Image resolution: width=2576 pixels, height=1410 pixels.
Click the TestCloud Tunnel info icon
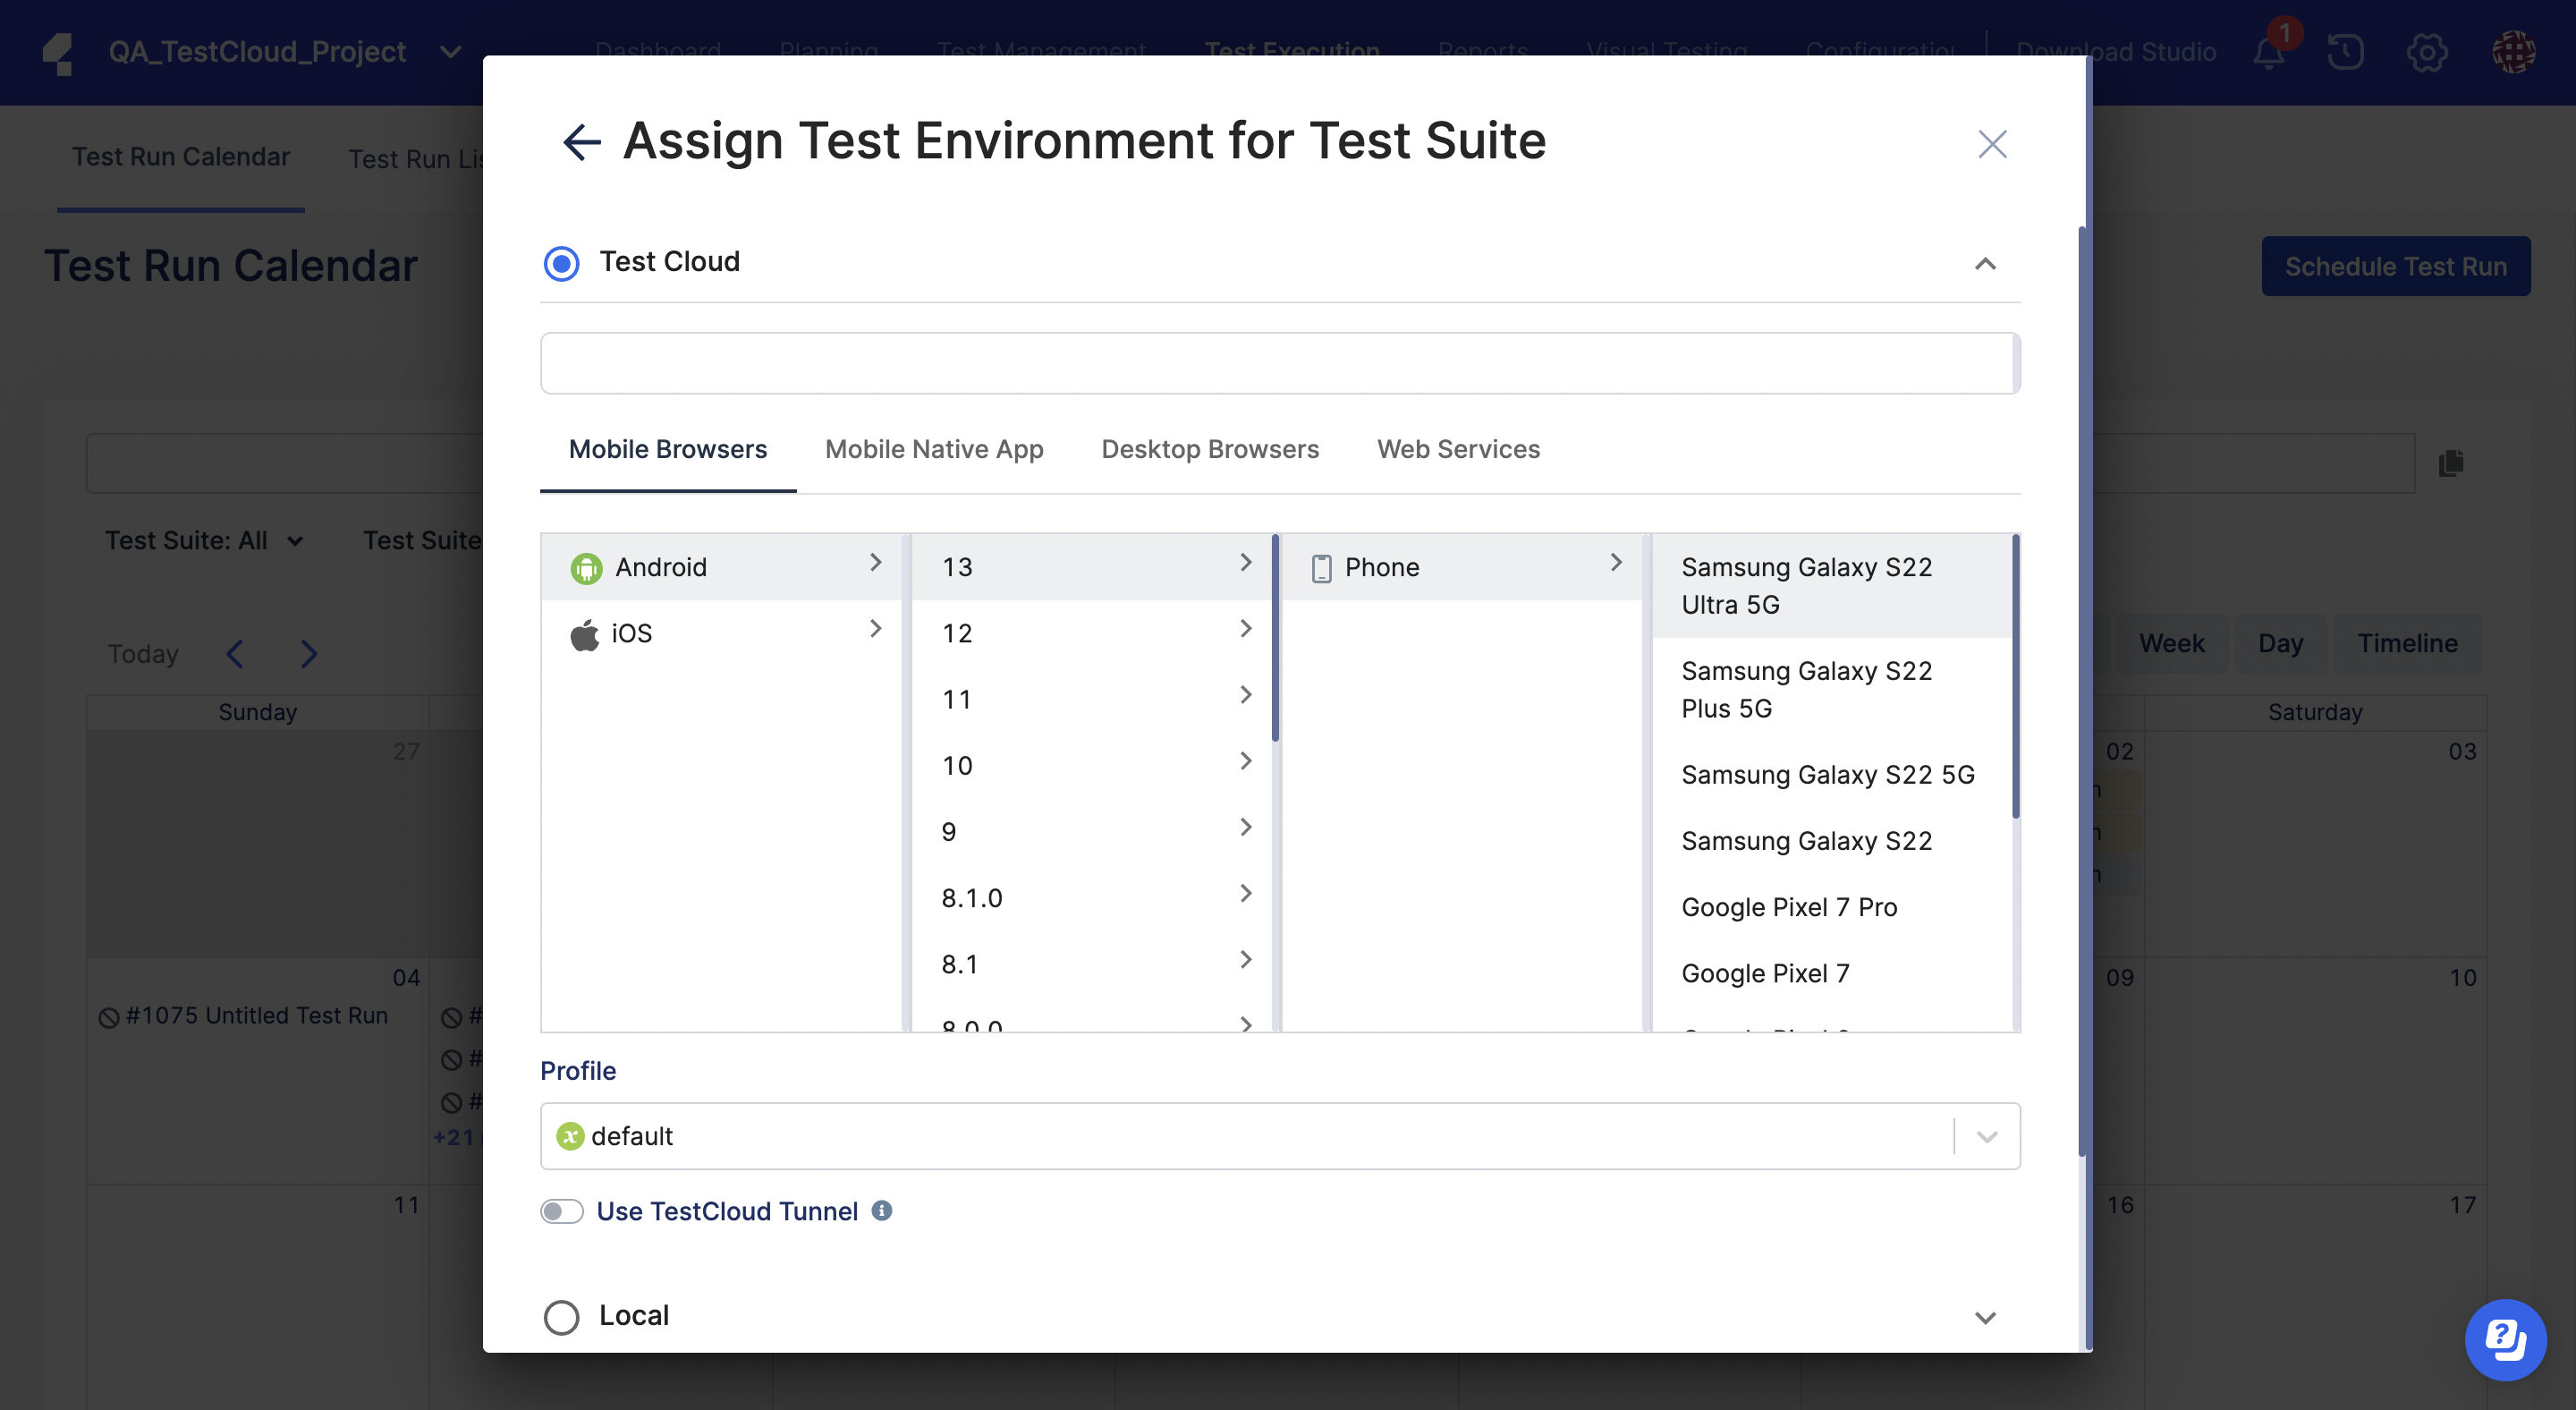(x=881, y=1210)
